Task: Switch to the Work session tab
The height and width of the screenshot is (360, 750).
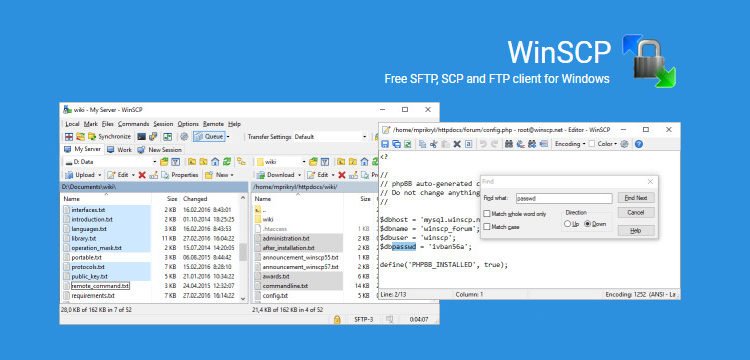Action: [x=119, y=150]
